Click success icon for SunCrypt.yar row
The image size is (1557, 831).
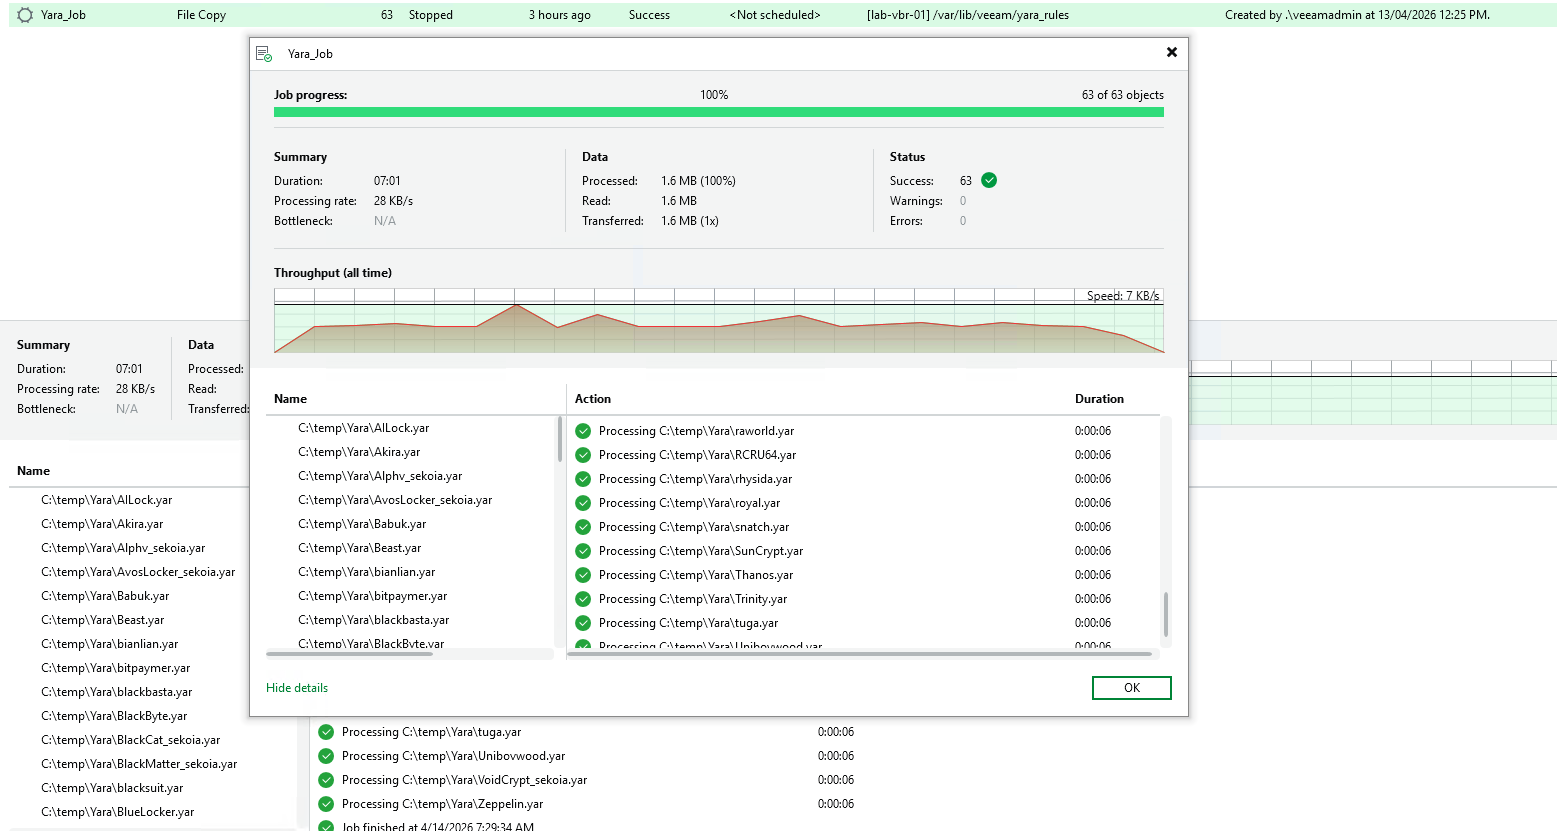coord(583,551)
